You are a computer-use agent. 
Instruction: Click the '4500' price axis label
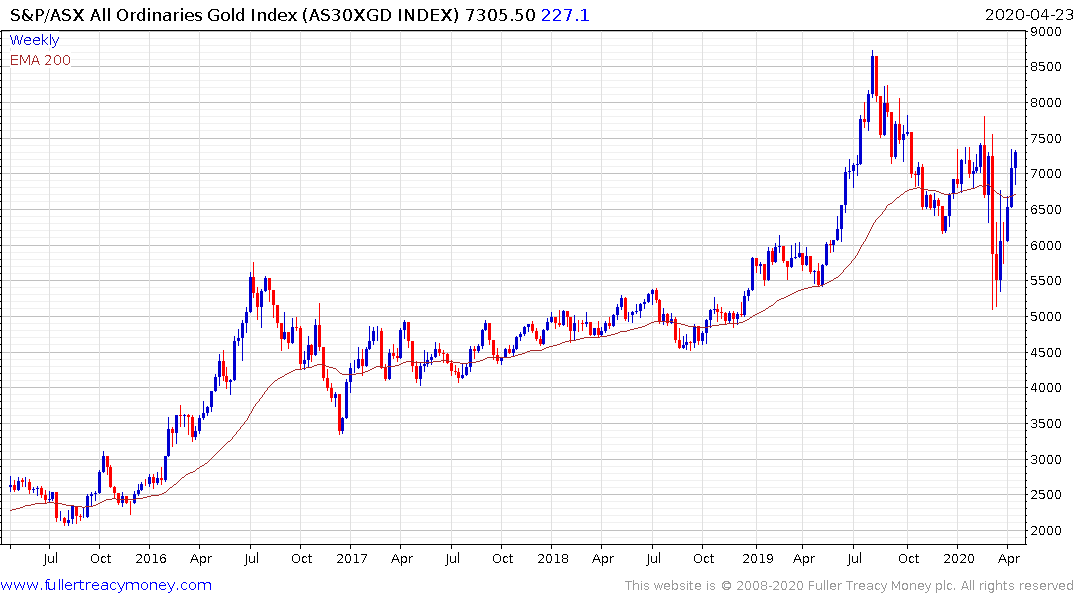(x=1046, y=352)
